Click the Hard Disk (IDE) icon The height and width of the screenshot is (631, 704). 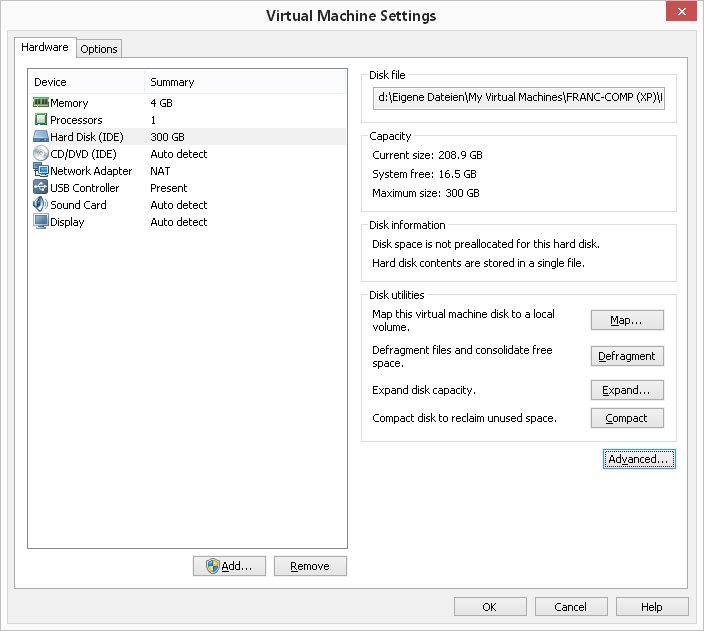[41, 137]
